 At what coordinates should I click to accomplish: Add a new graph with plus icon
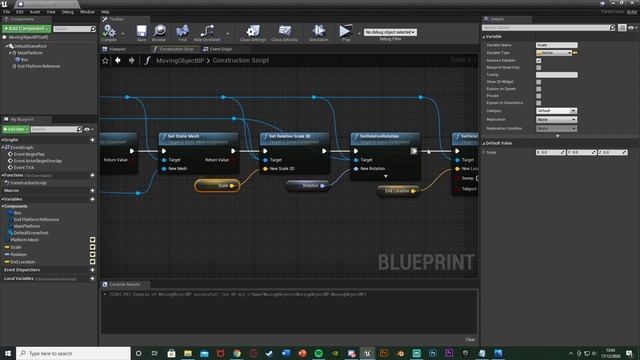(92, 140)
